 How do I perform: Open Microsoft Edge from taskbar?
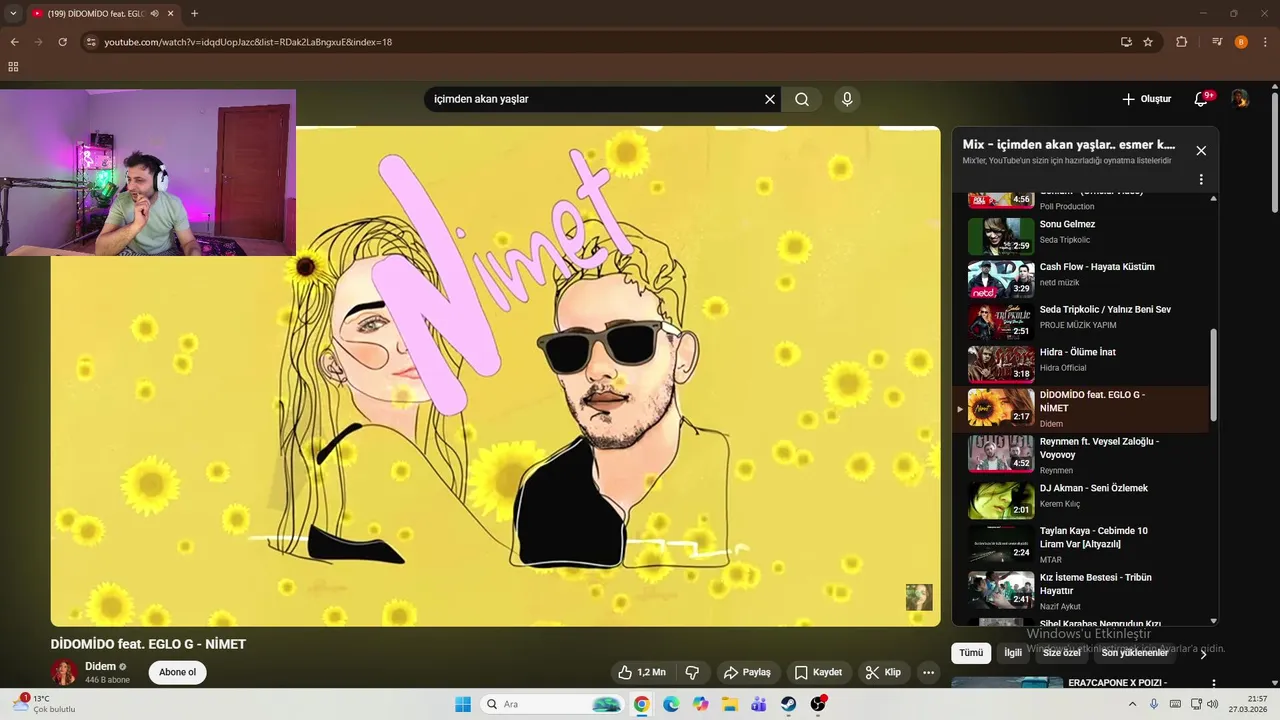[671, 704]
